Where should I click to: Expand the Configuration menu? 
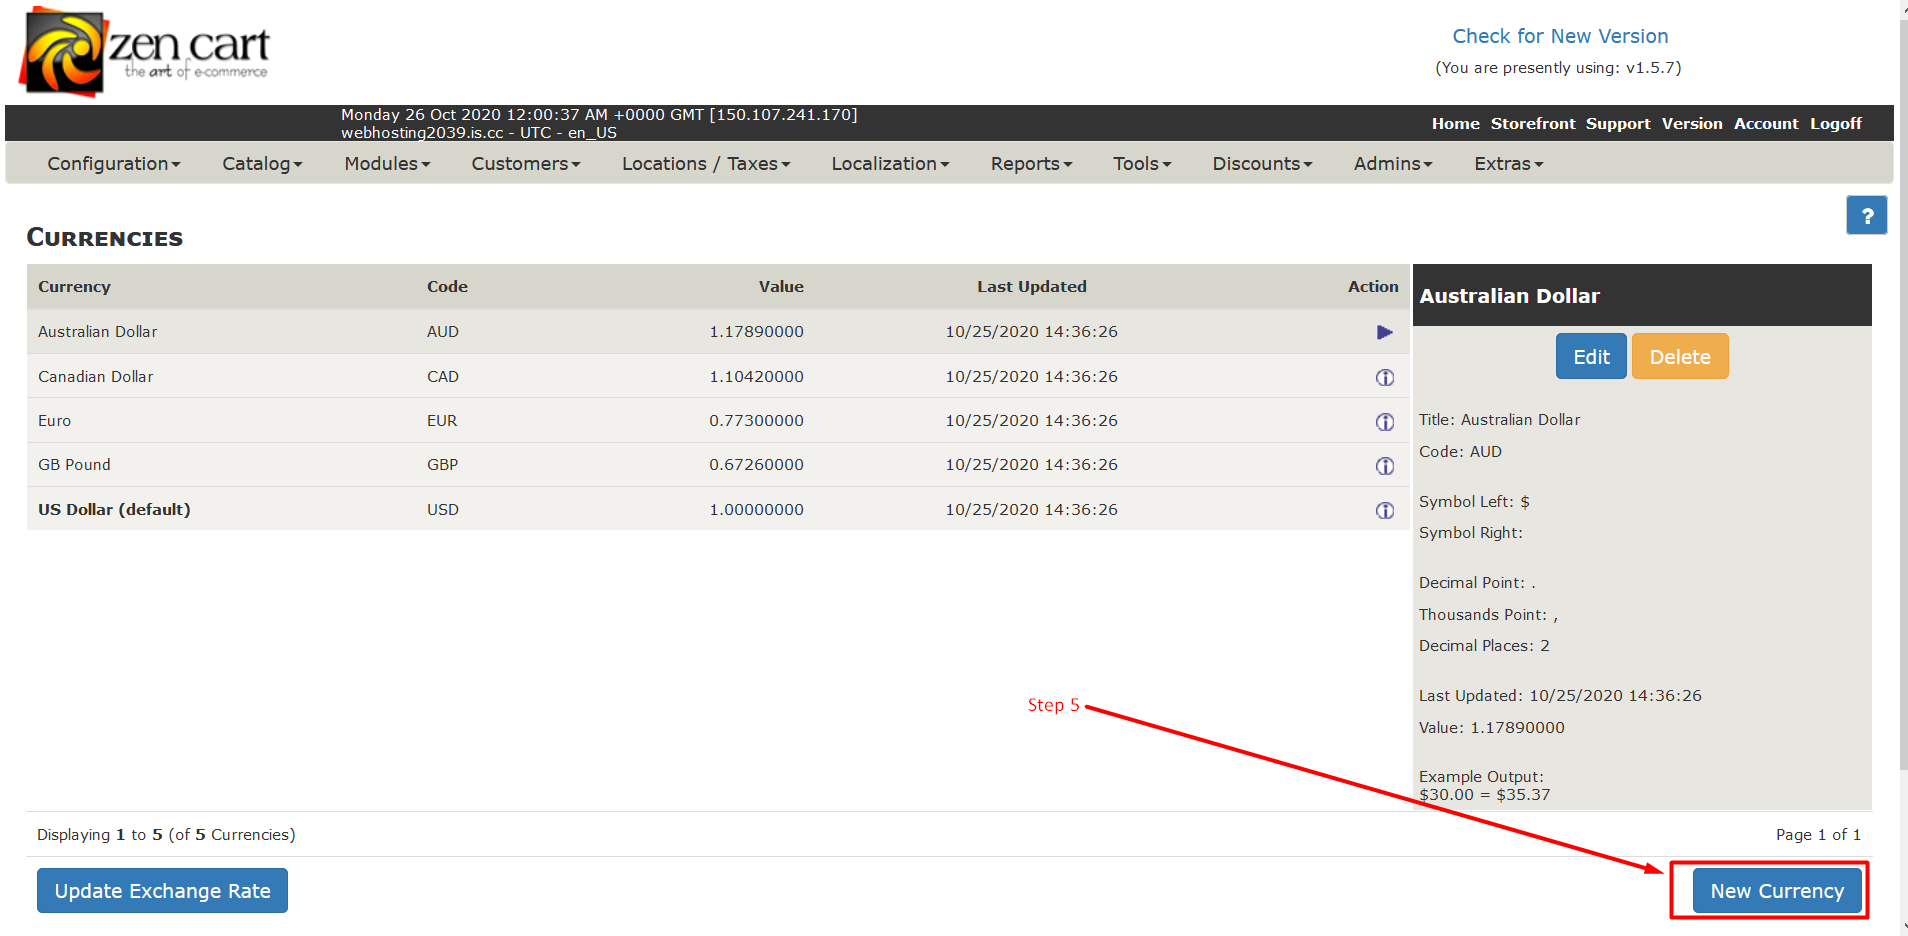114,163
